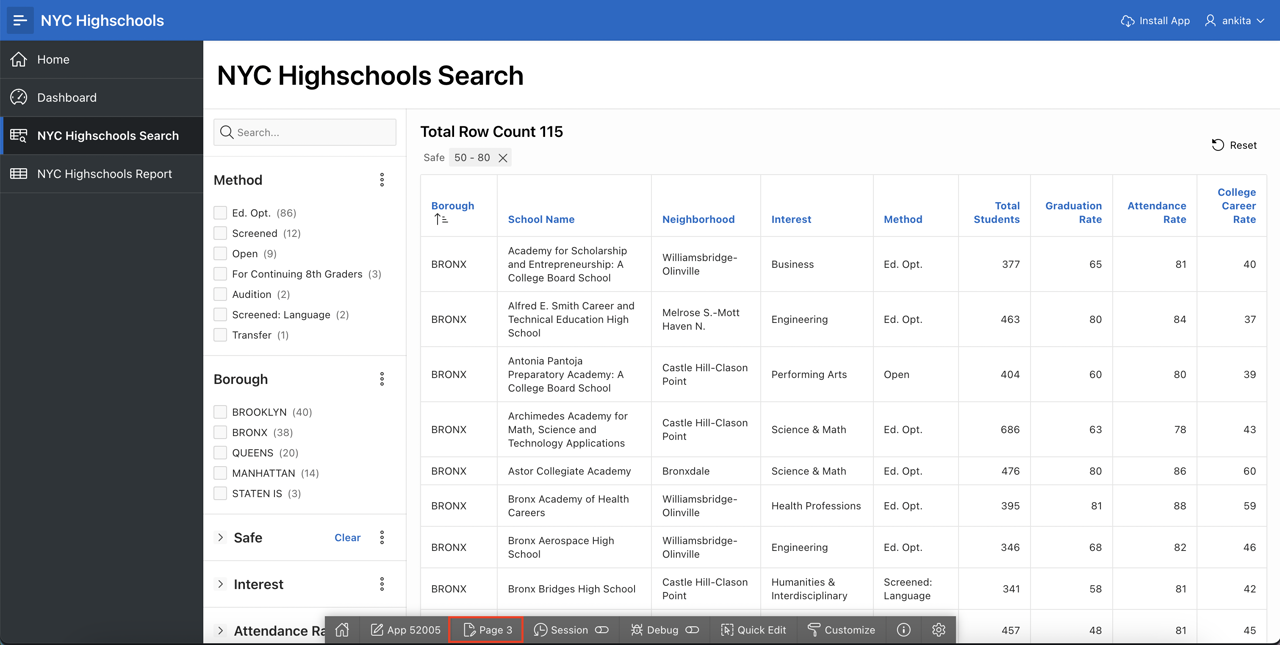Open NYC Highschools Report page
This screenshot has width=1280, height=645.
(104, 174)
